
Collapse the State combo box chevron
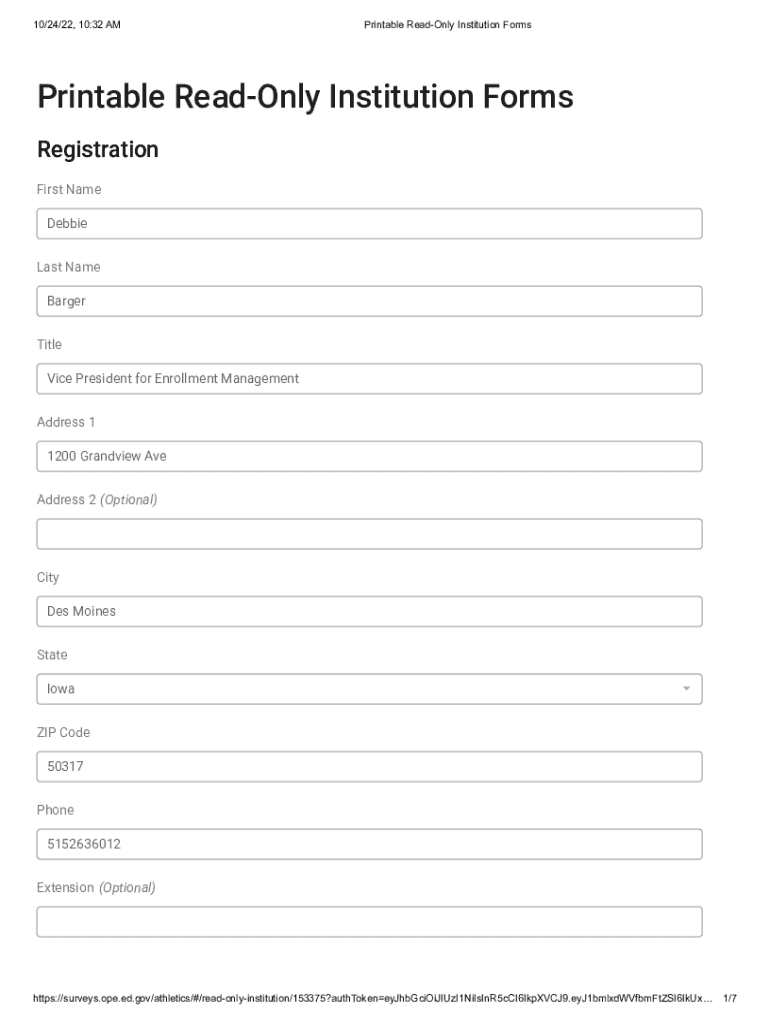[687, 688]
